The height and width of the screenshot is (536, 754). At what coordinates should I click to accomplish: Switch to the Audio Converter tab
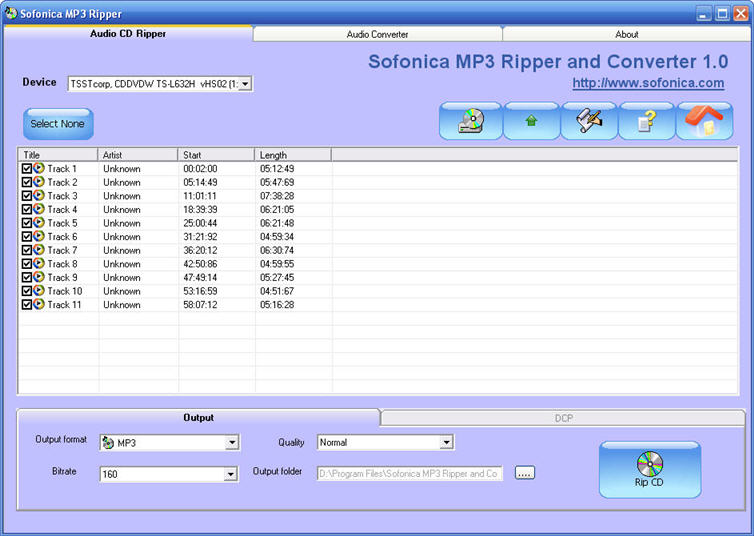[377, 34]
